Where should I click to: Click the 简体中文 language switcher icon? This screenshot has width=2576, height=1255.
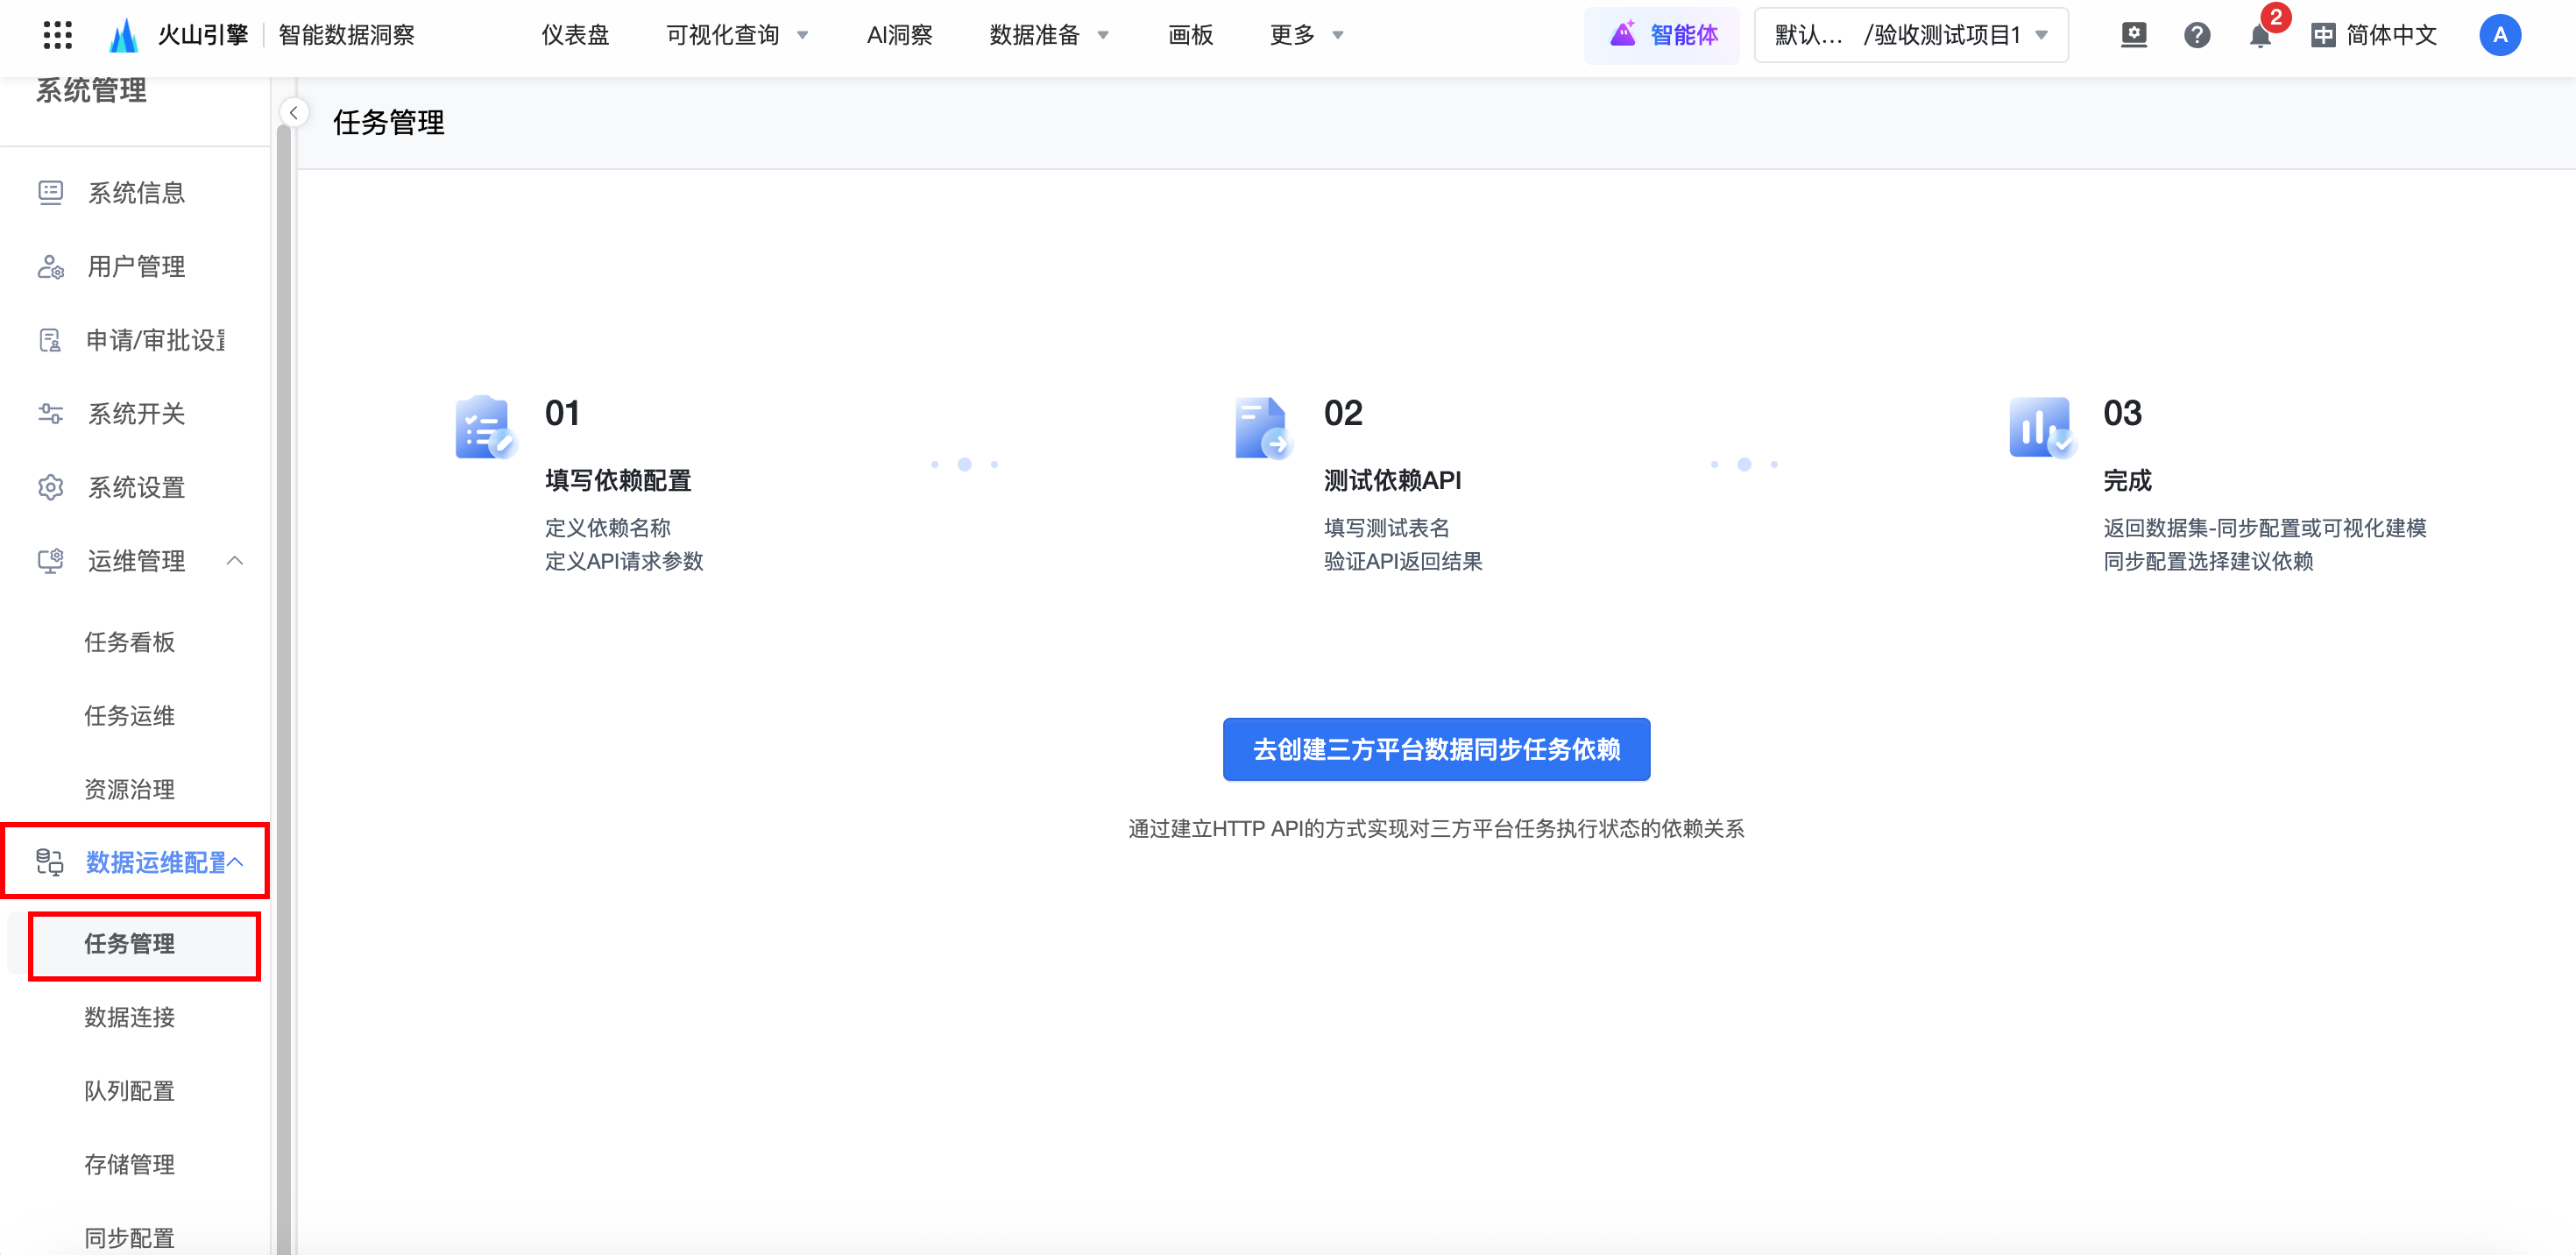pos(2323,36)
